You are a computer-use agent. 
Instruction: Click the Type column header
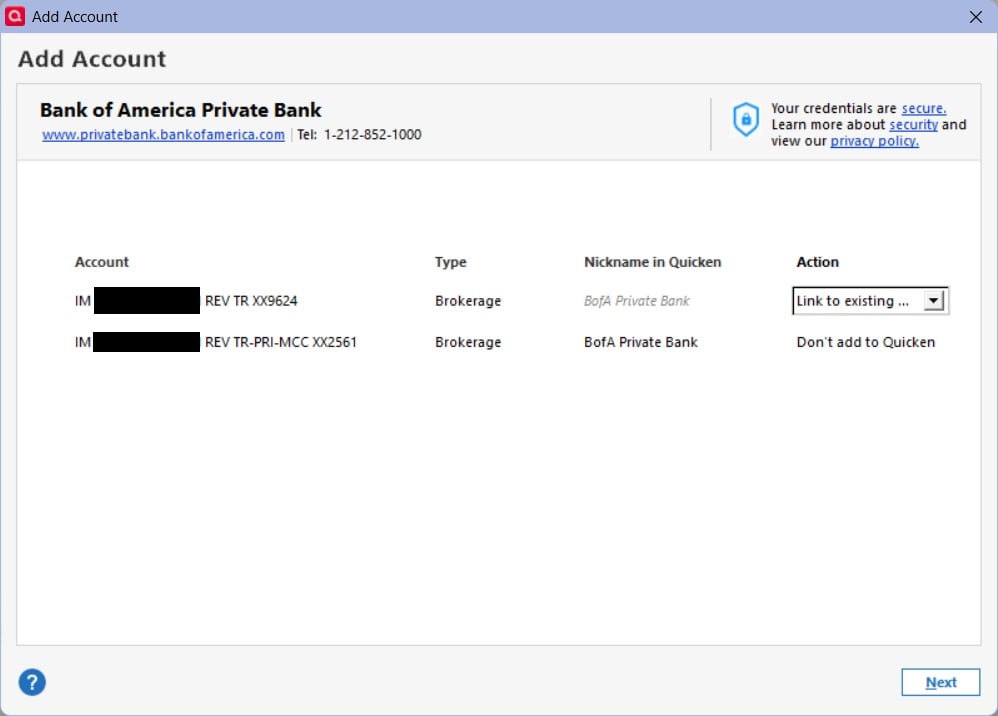451,262
